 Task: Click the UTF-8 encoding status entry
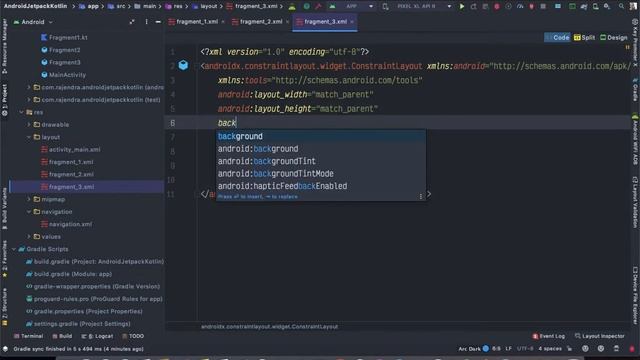(x=525, y=349)
